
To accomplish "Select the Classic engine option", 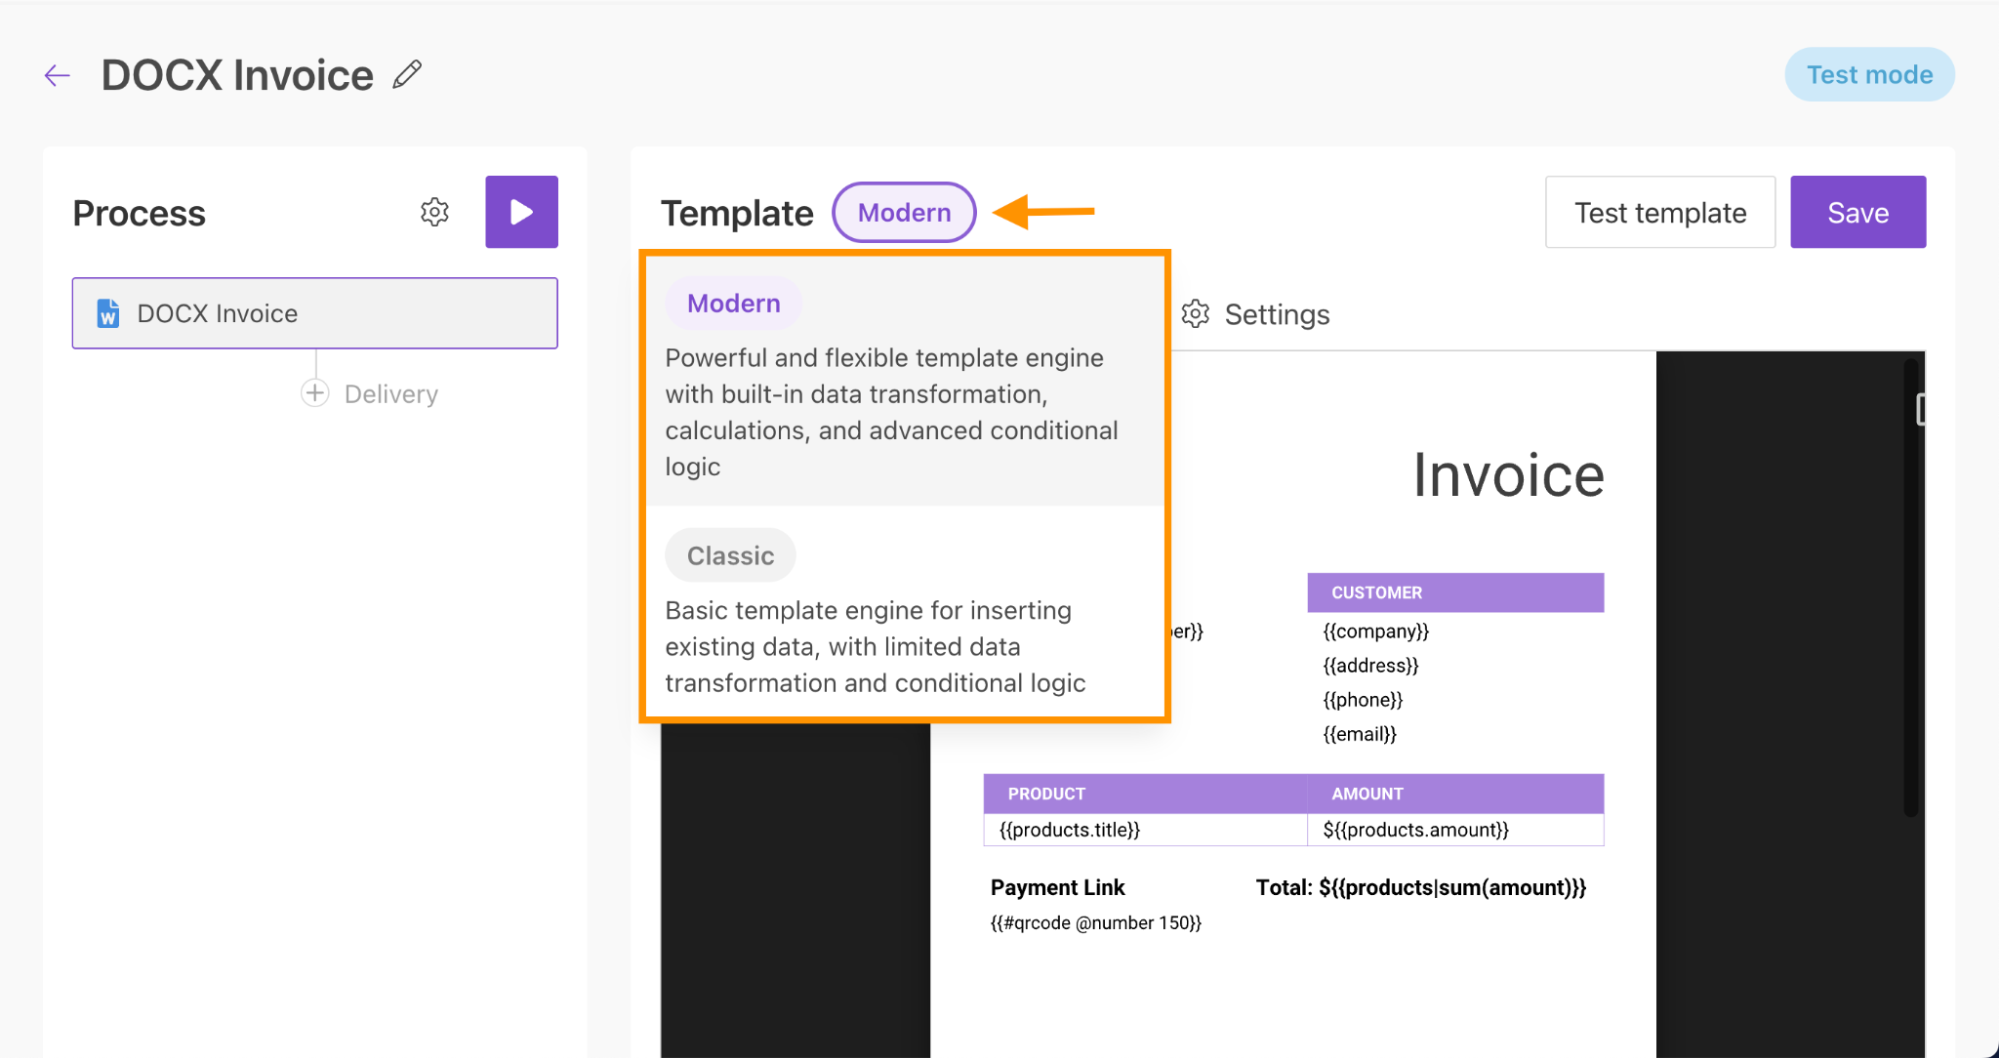I will click(x=730, y=555).
